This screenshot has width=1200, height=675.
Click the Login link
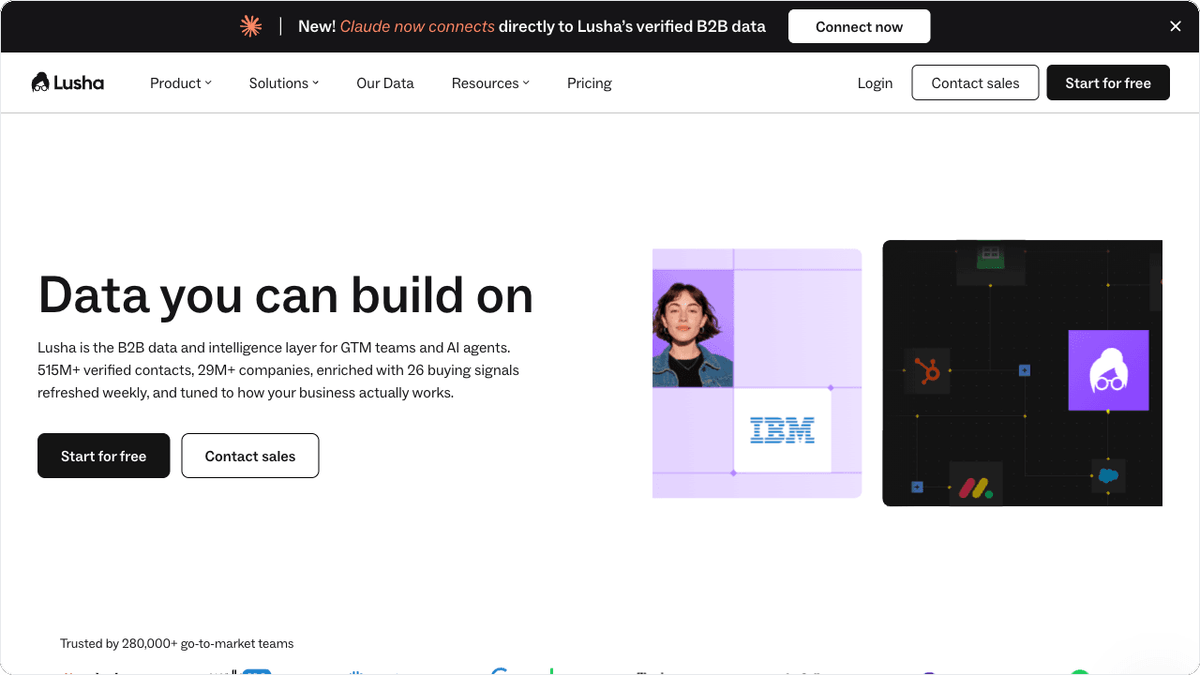point(875,83)
